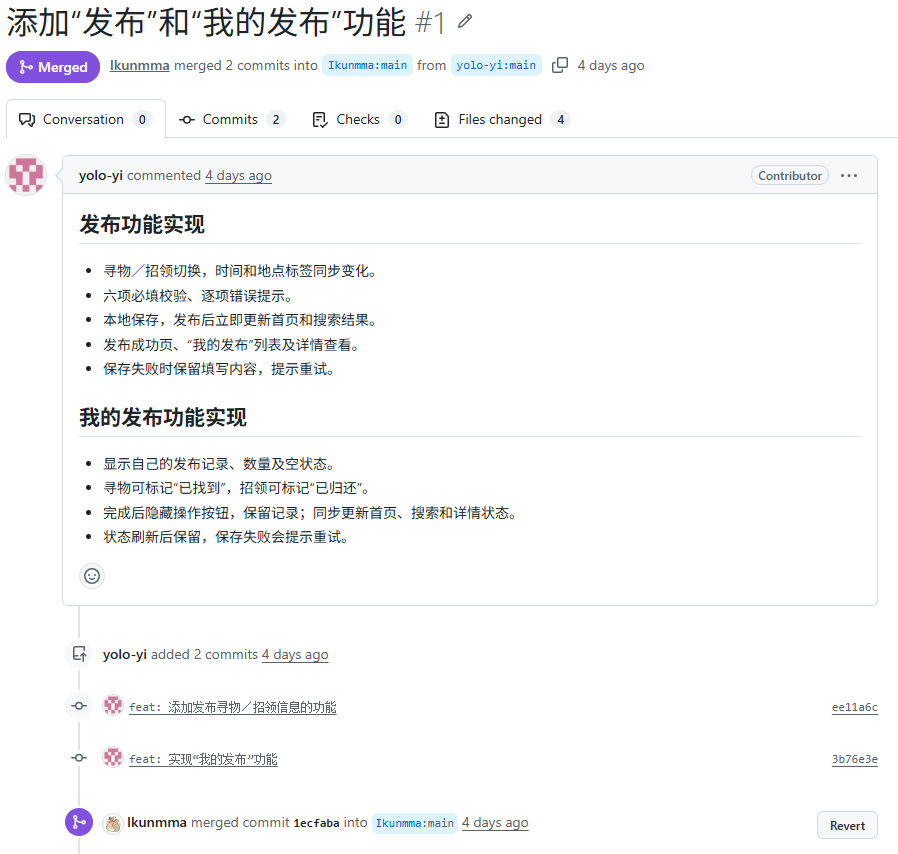Open the added 2 commits timestamp link
Screen dimensions: 898x854
(295, 654)
